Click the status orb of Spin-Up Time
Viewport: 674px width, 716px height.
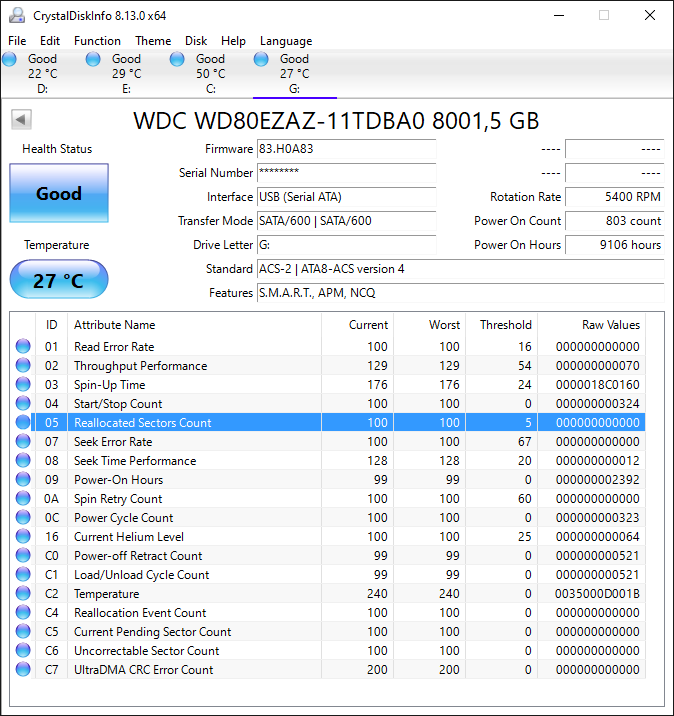[x=23, y=384]
